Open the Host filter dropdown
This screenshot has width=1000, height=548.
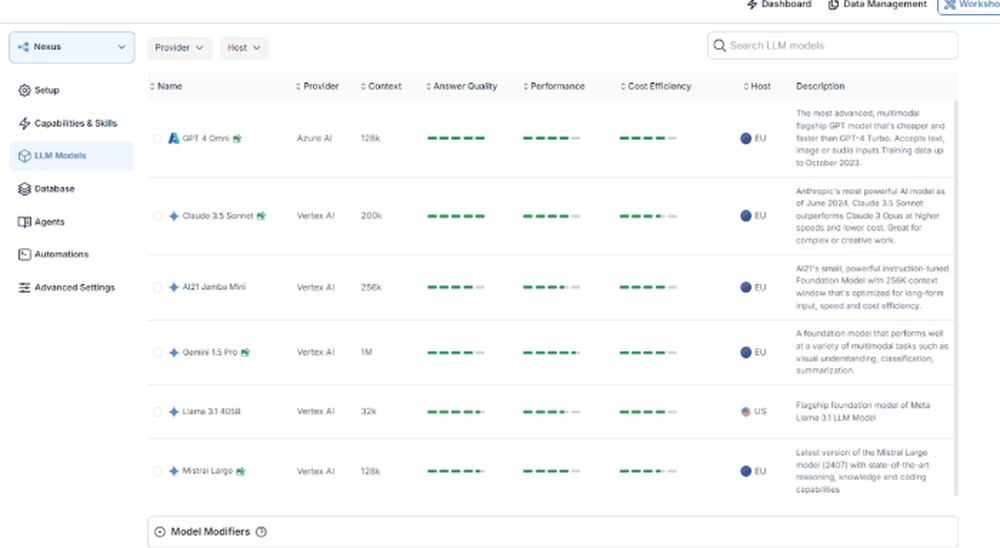(244, 48)
